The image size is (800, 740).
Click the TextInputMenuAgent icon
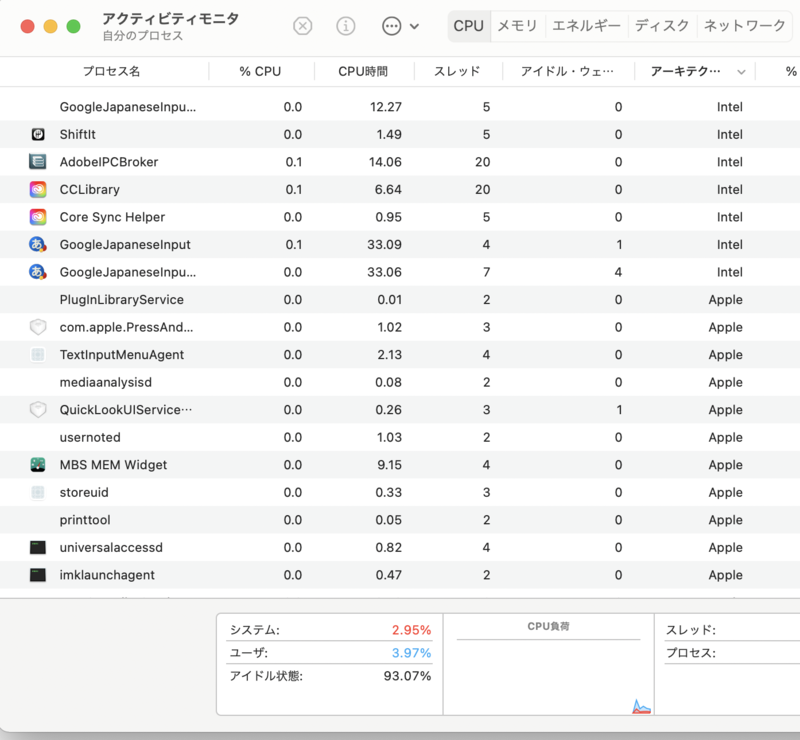click(x=38, y=355)
